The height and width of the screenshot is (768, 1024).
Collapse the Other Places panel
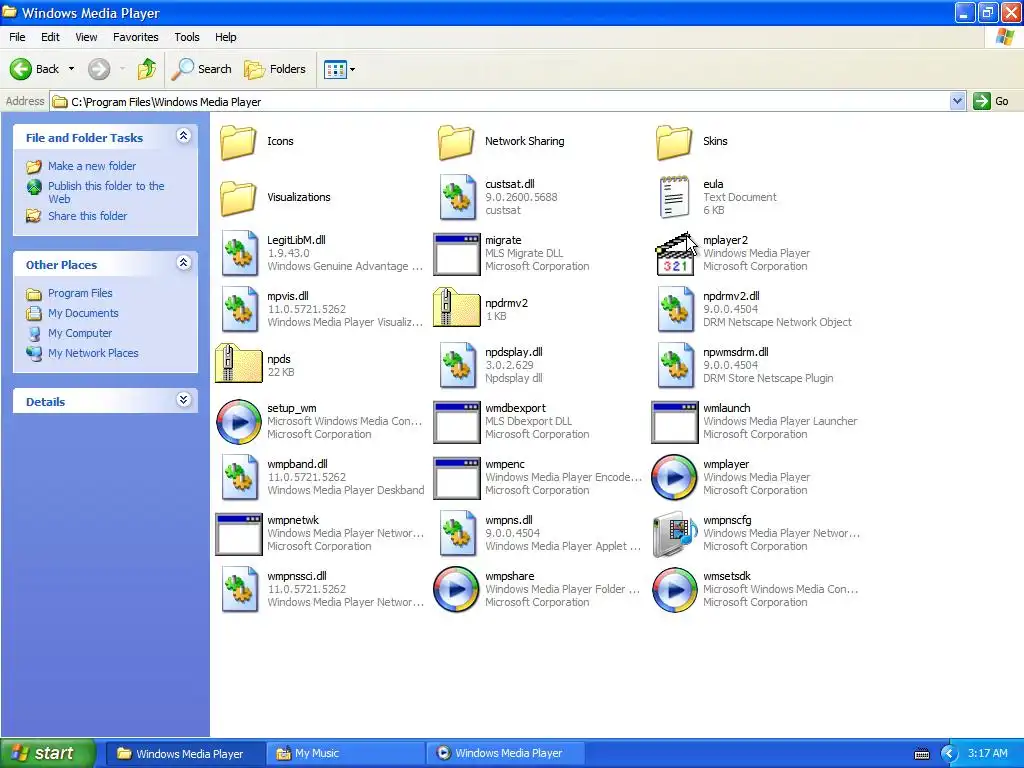[x=184, y=263]
